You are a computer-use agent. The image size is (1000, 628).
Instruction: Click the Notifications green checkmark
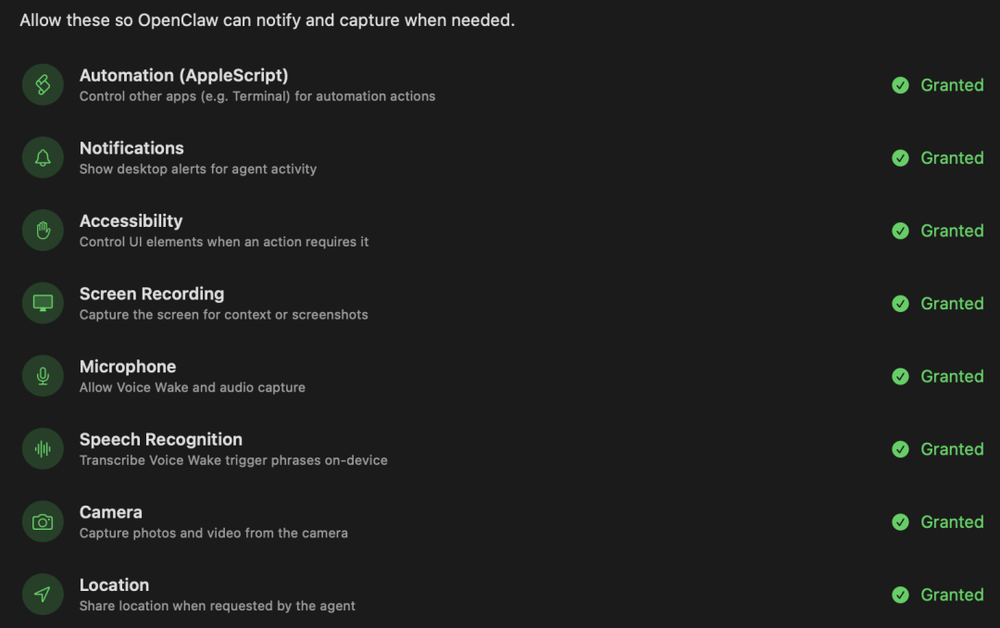coord(900,158)
